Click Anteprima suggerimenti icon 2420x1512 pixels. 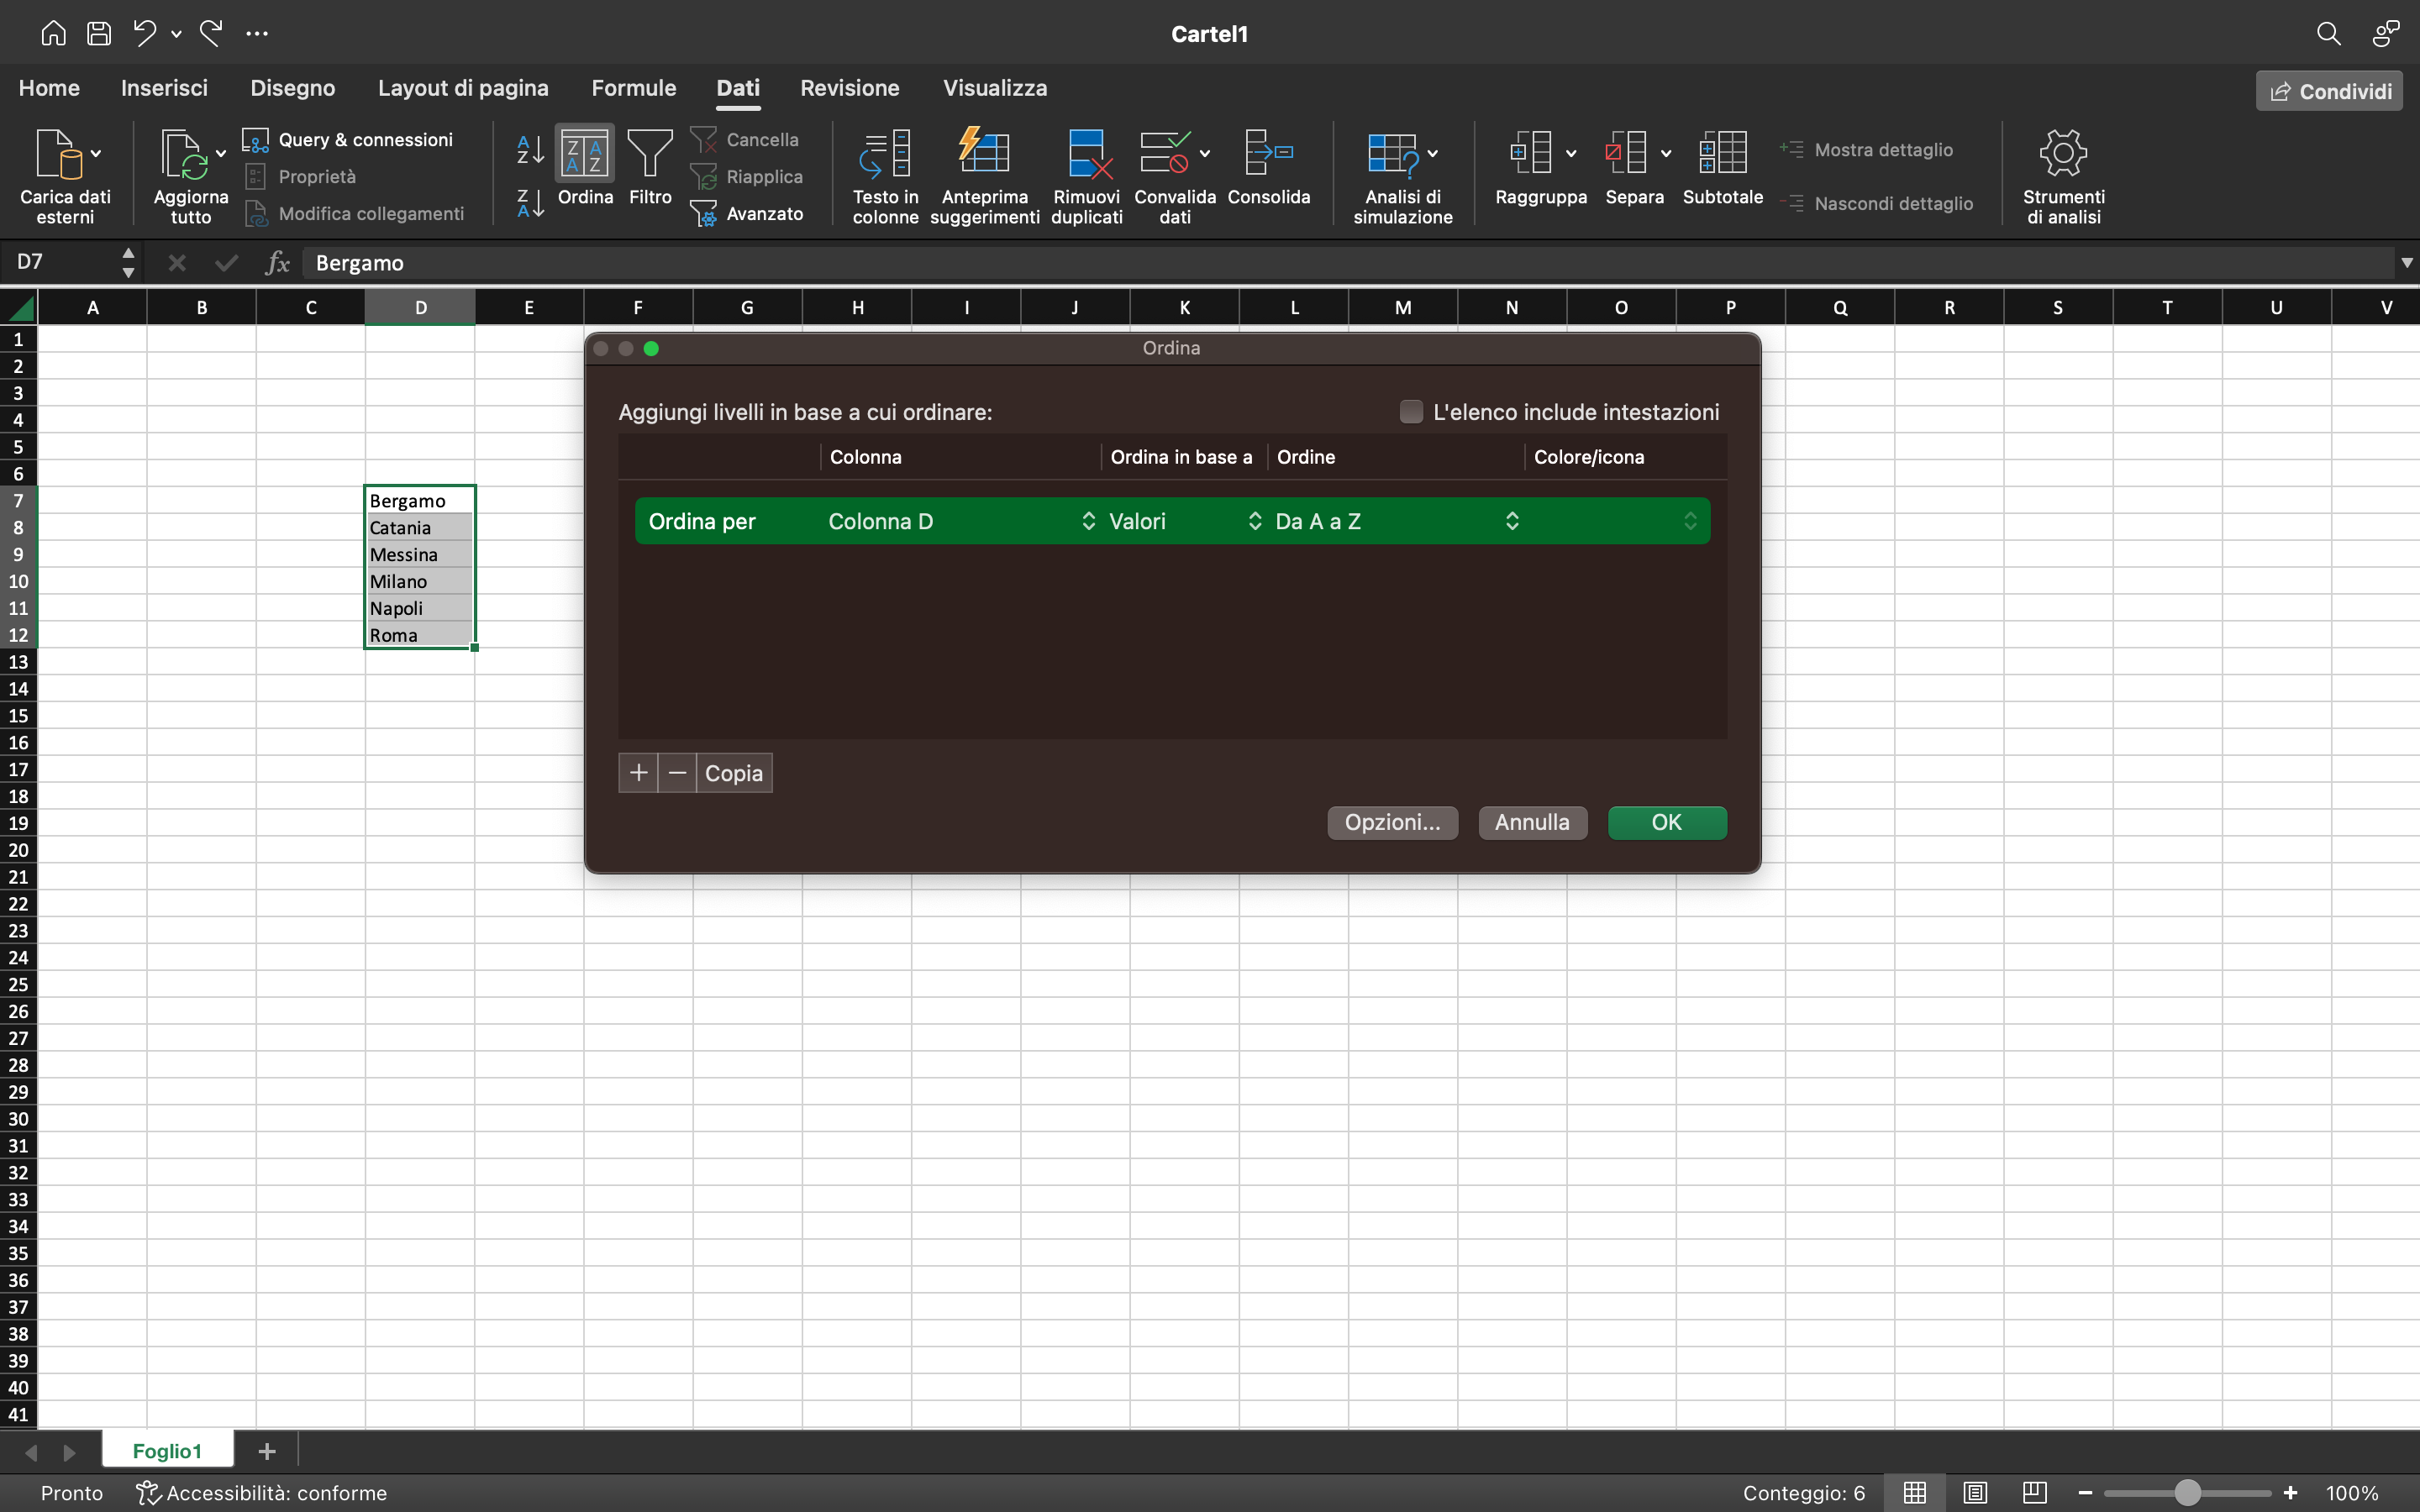click(984, 153)
